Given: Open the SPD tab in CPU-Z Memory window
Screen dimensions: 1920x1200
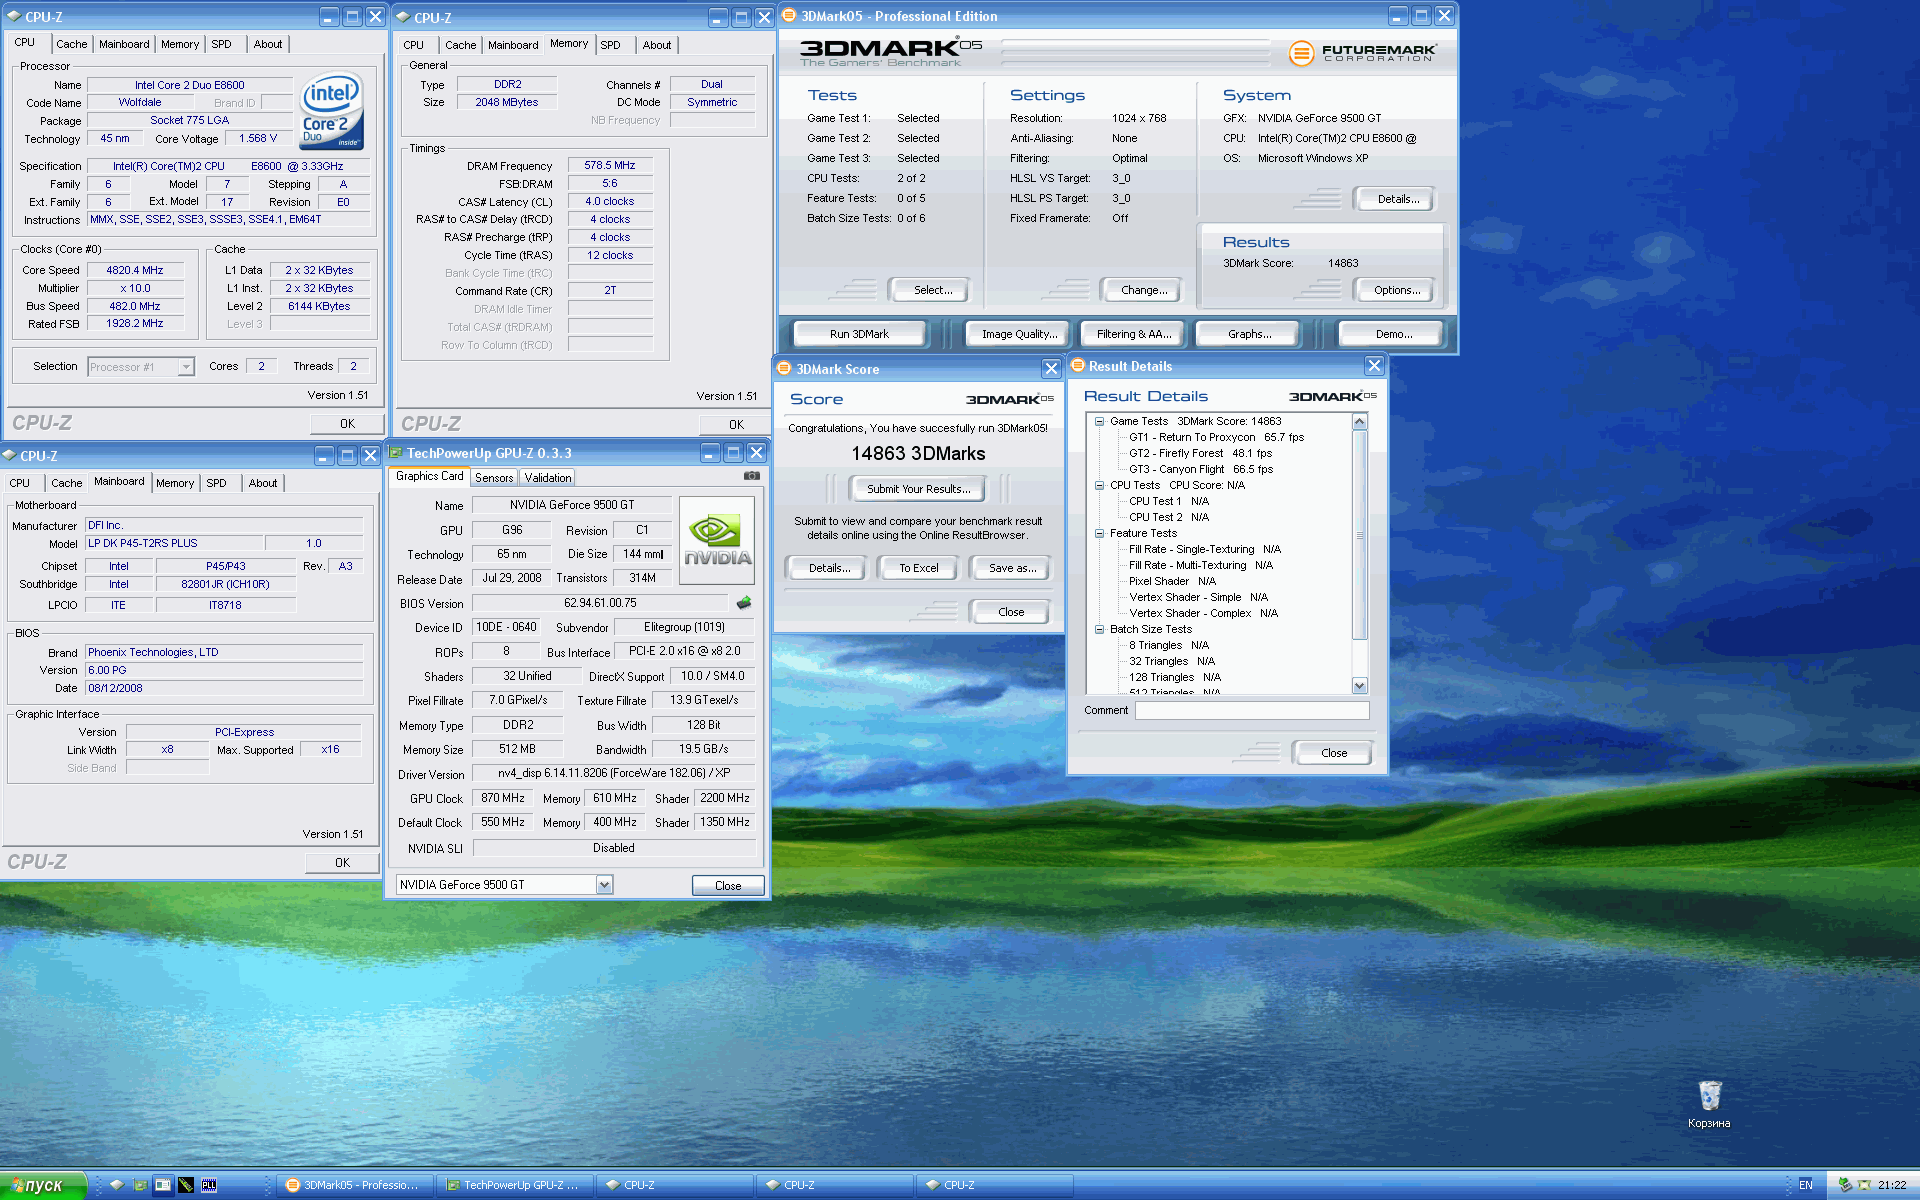Looking at the screenshot, I should pos(610,45).
